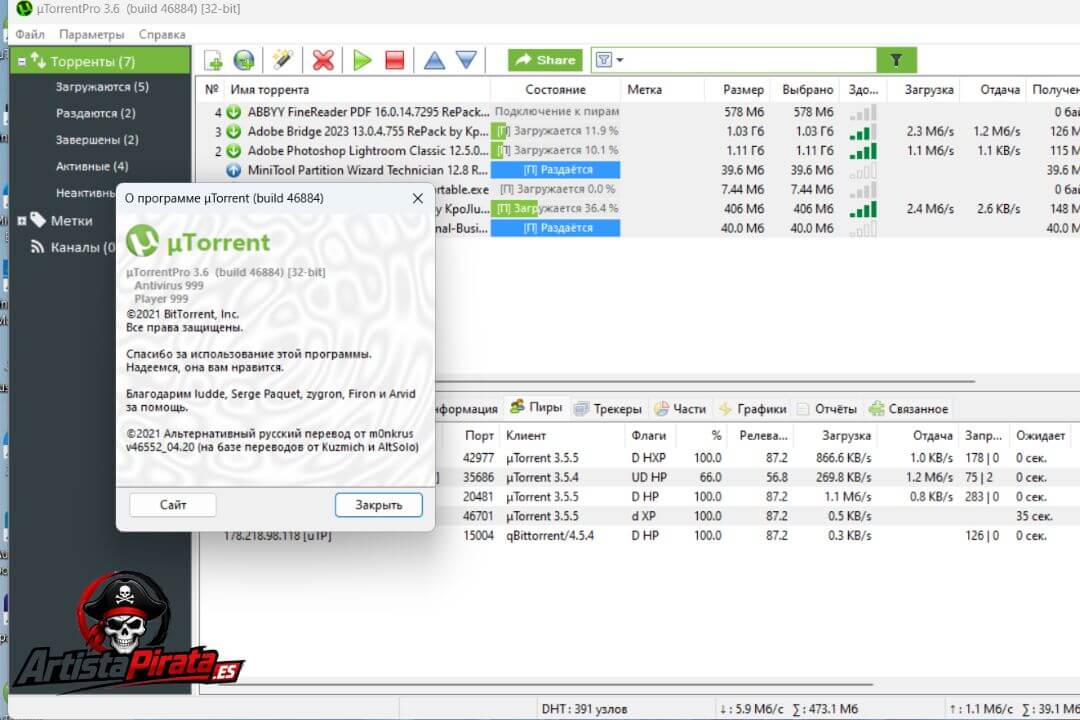Click the Метки tag icon
Viewport: 1080px width, 720px height.
point(39,220)
